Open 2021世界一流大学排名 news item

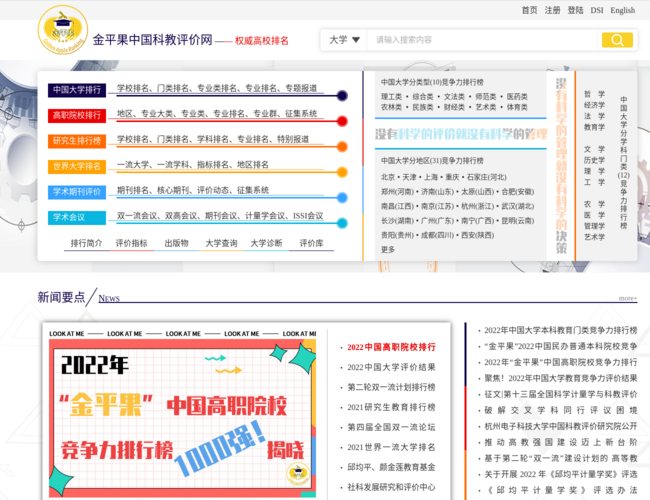[391, 447]
